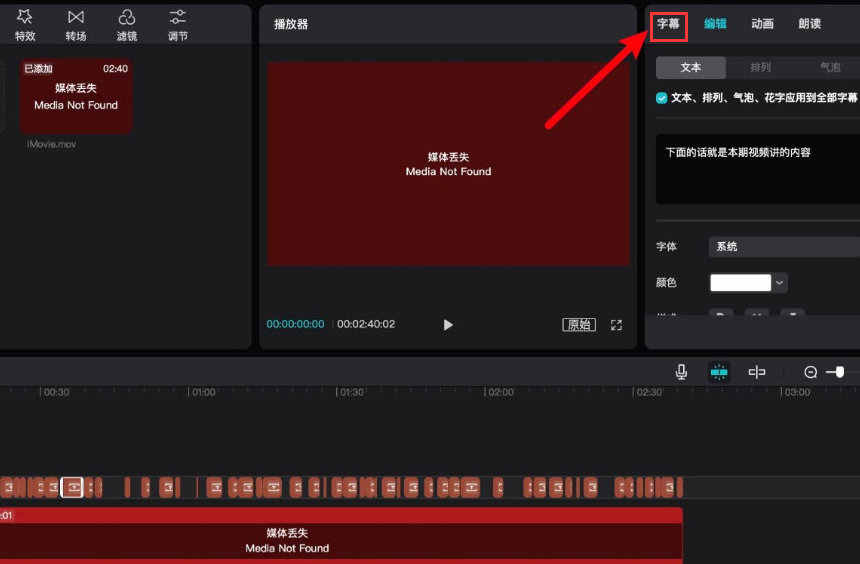Viewport: 860px width, 564px height.
Task: Click the white 颜色 color swatch
Action: click(x=740, y=283)
